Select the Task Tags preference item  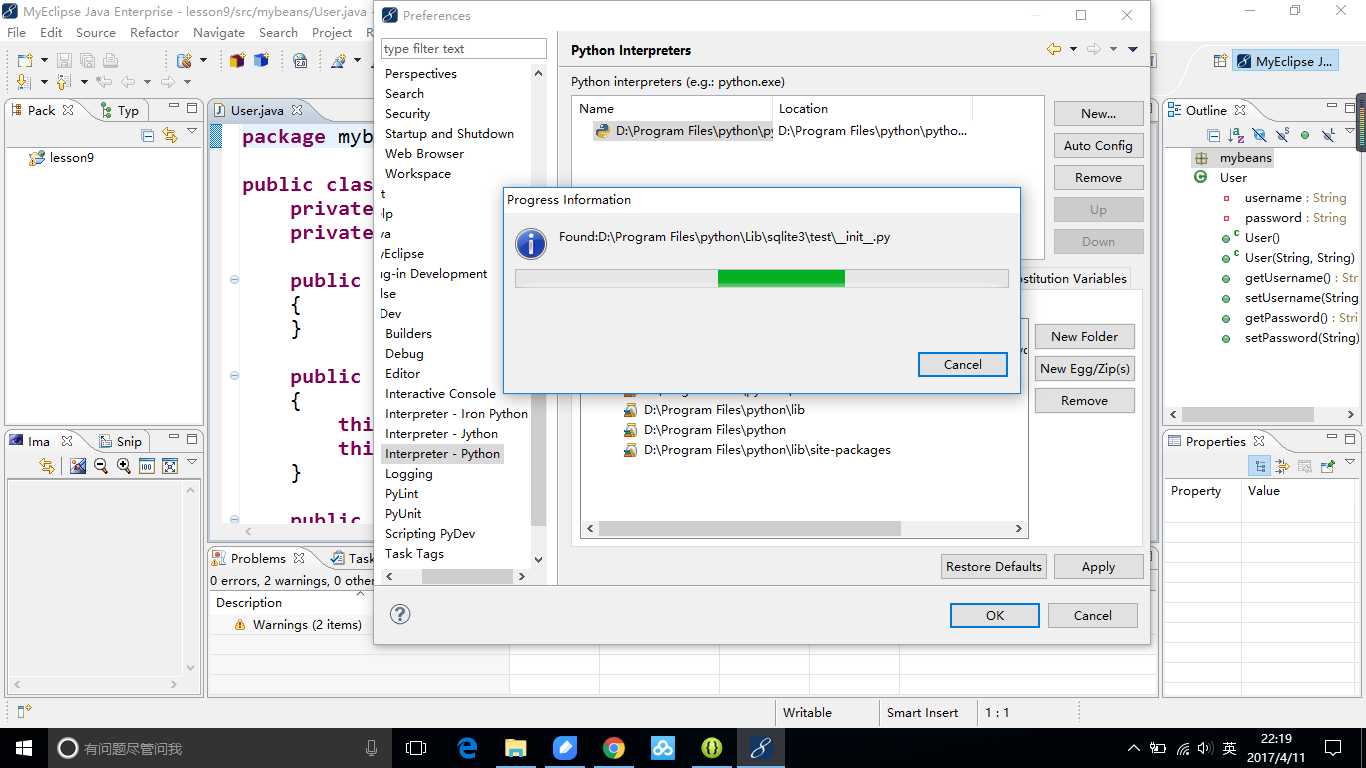pyautogui.click(x=414, y=554)
